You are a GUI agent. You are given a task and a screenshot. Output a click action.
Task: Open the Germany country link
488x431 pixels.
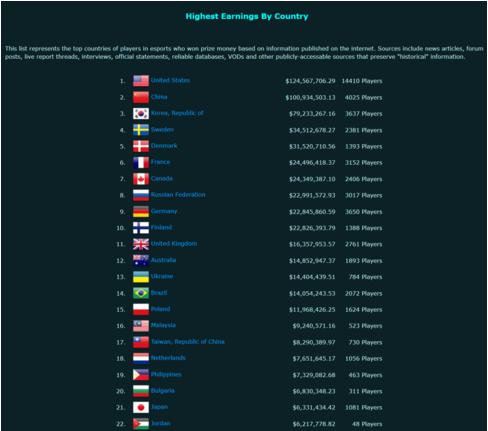pyautogui.click(x=164, y=211)
